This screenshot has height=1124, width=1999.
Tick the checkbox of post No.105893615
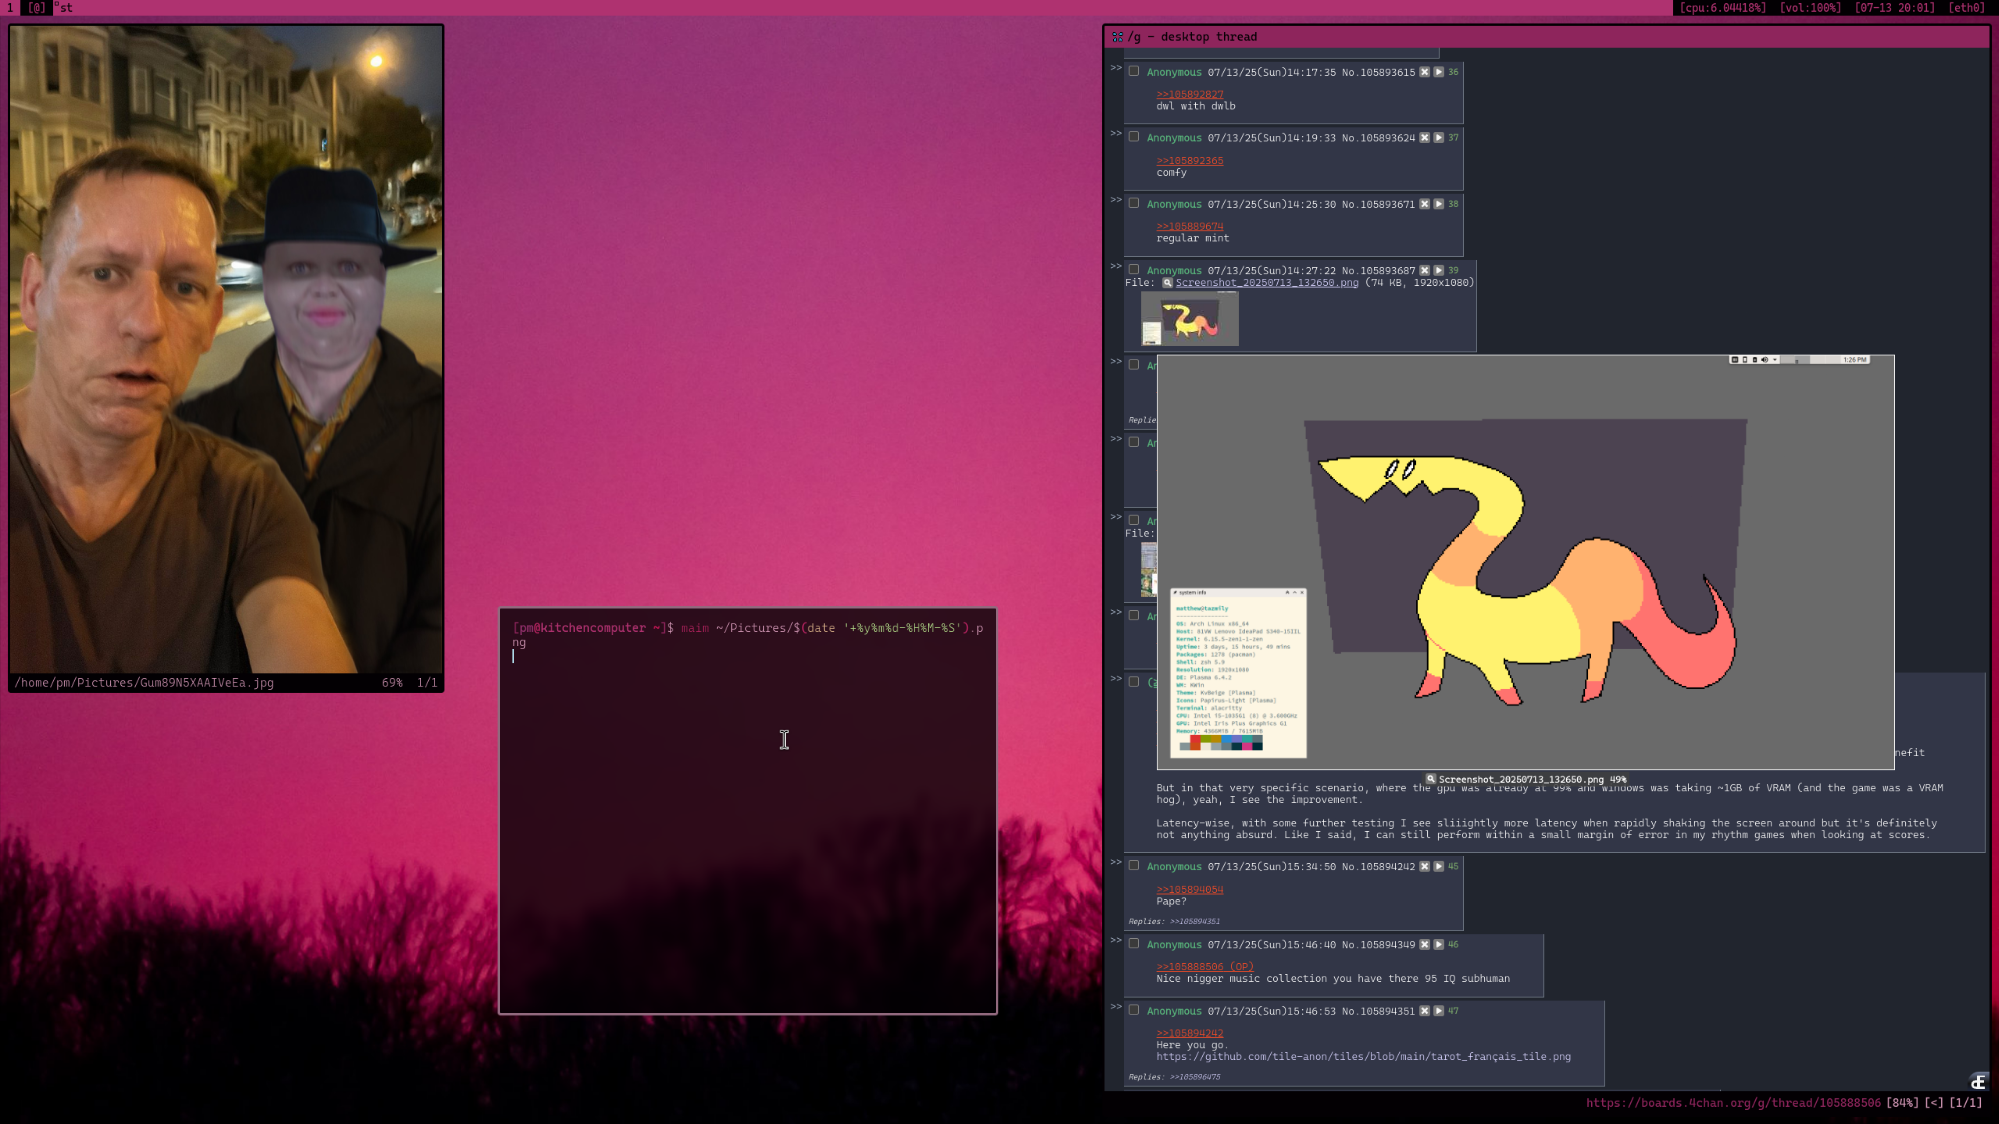click(x=1134, y=71)
